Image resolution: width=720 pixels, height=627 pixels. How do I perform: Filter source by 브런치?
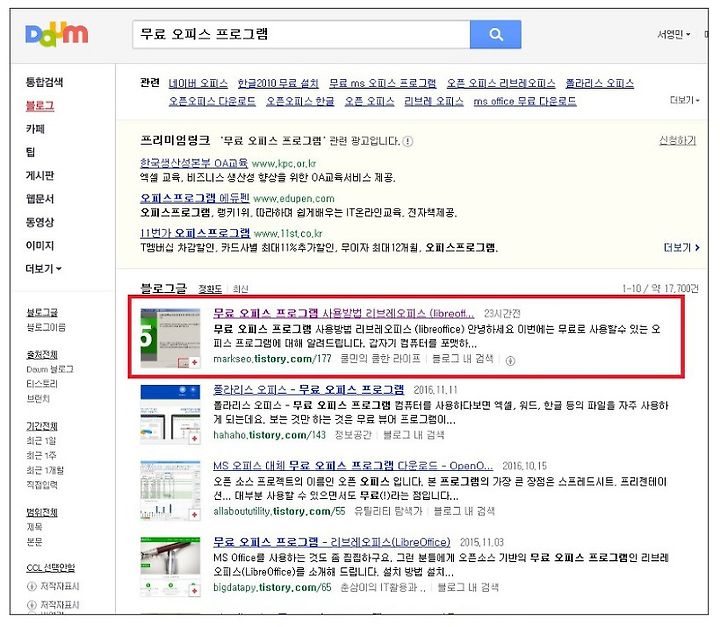(x=38, y=399)
